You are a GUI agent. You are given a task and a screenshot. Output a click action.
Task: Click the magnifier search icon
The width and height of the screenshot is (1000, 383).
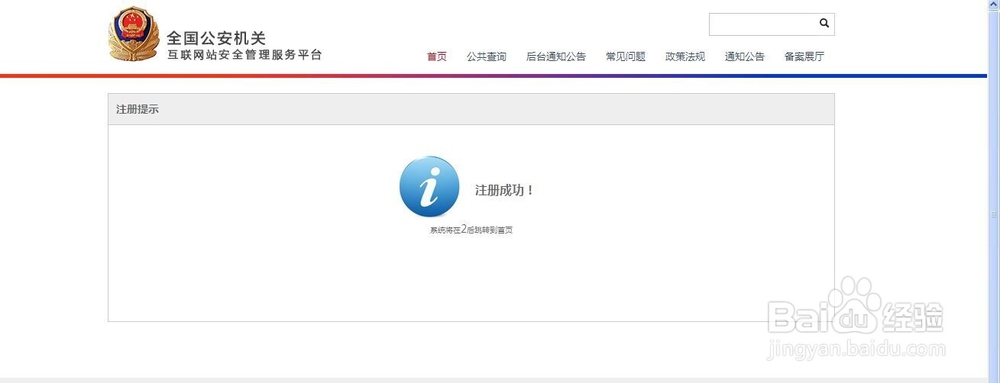coord(824,23)
